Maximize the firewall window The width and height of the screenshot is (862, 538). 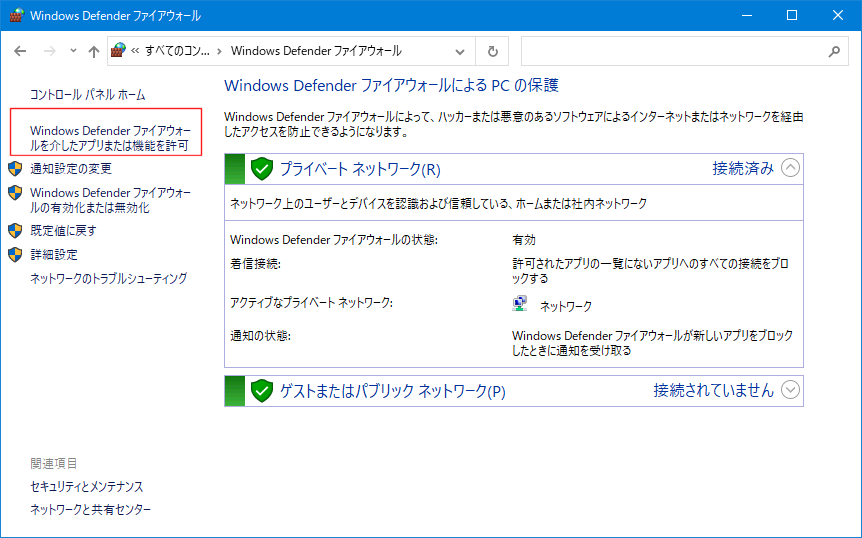792,15
